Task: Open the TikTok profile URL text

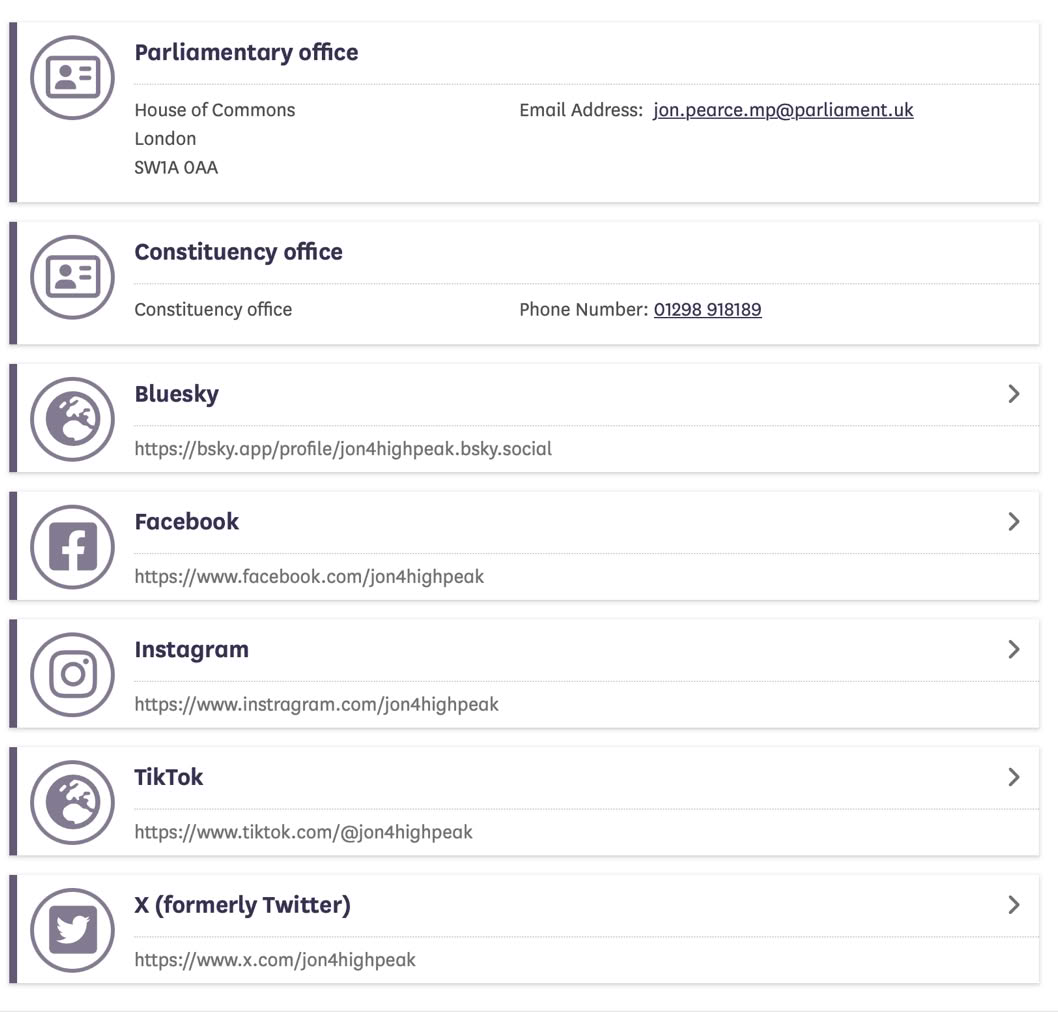Action: point(303,832)
